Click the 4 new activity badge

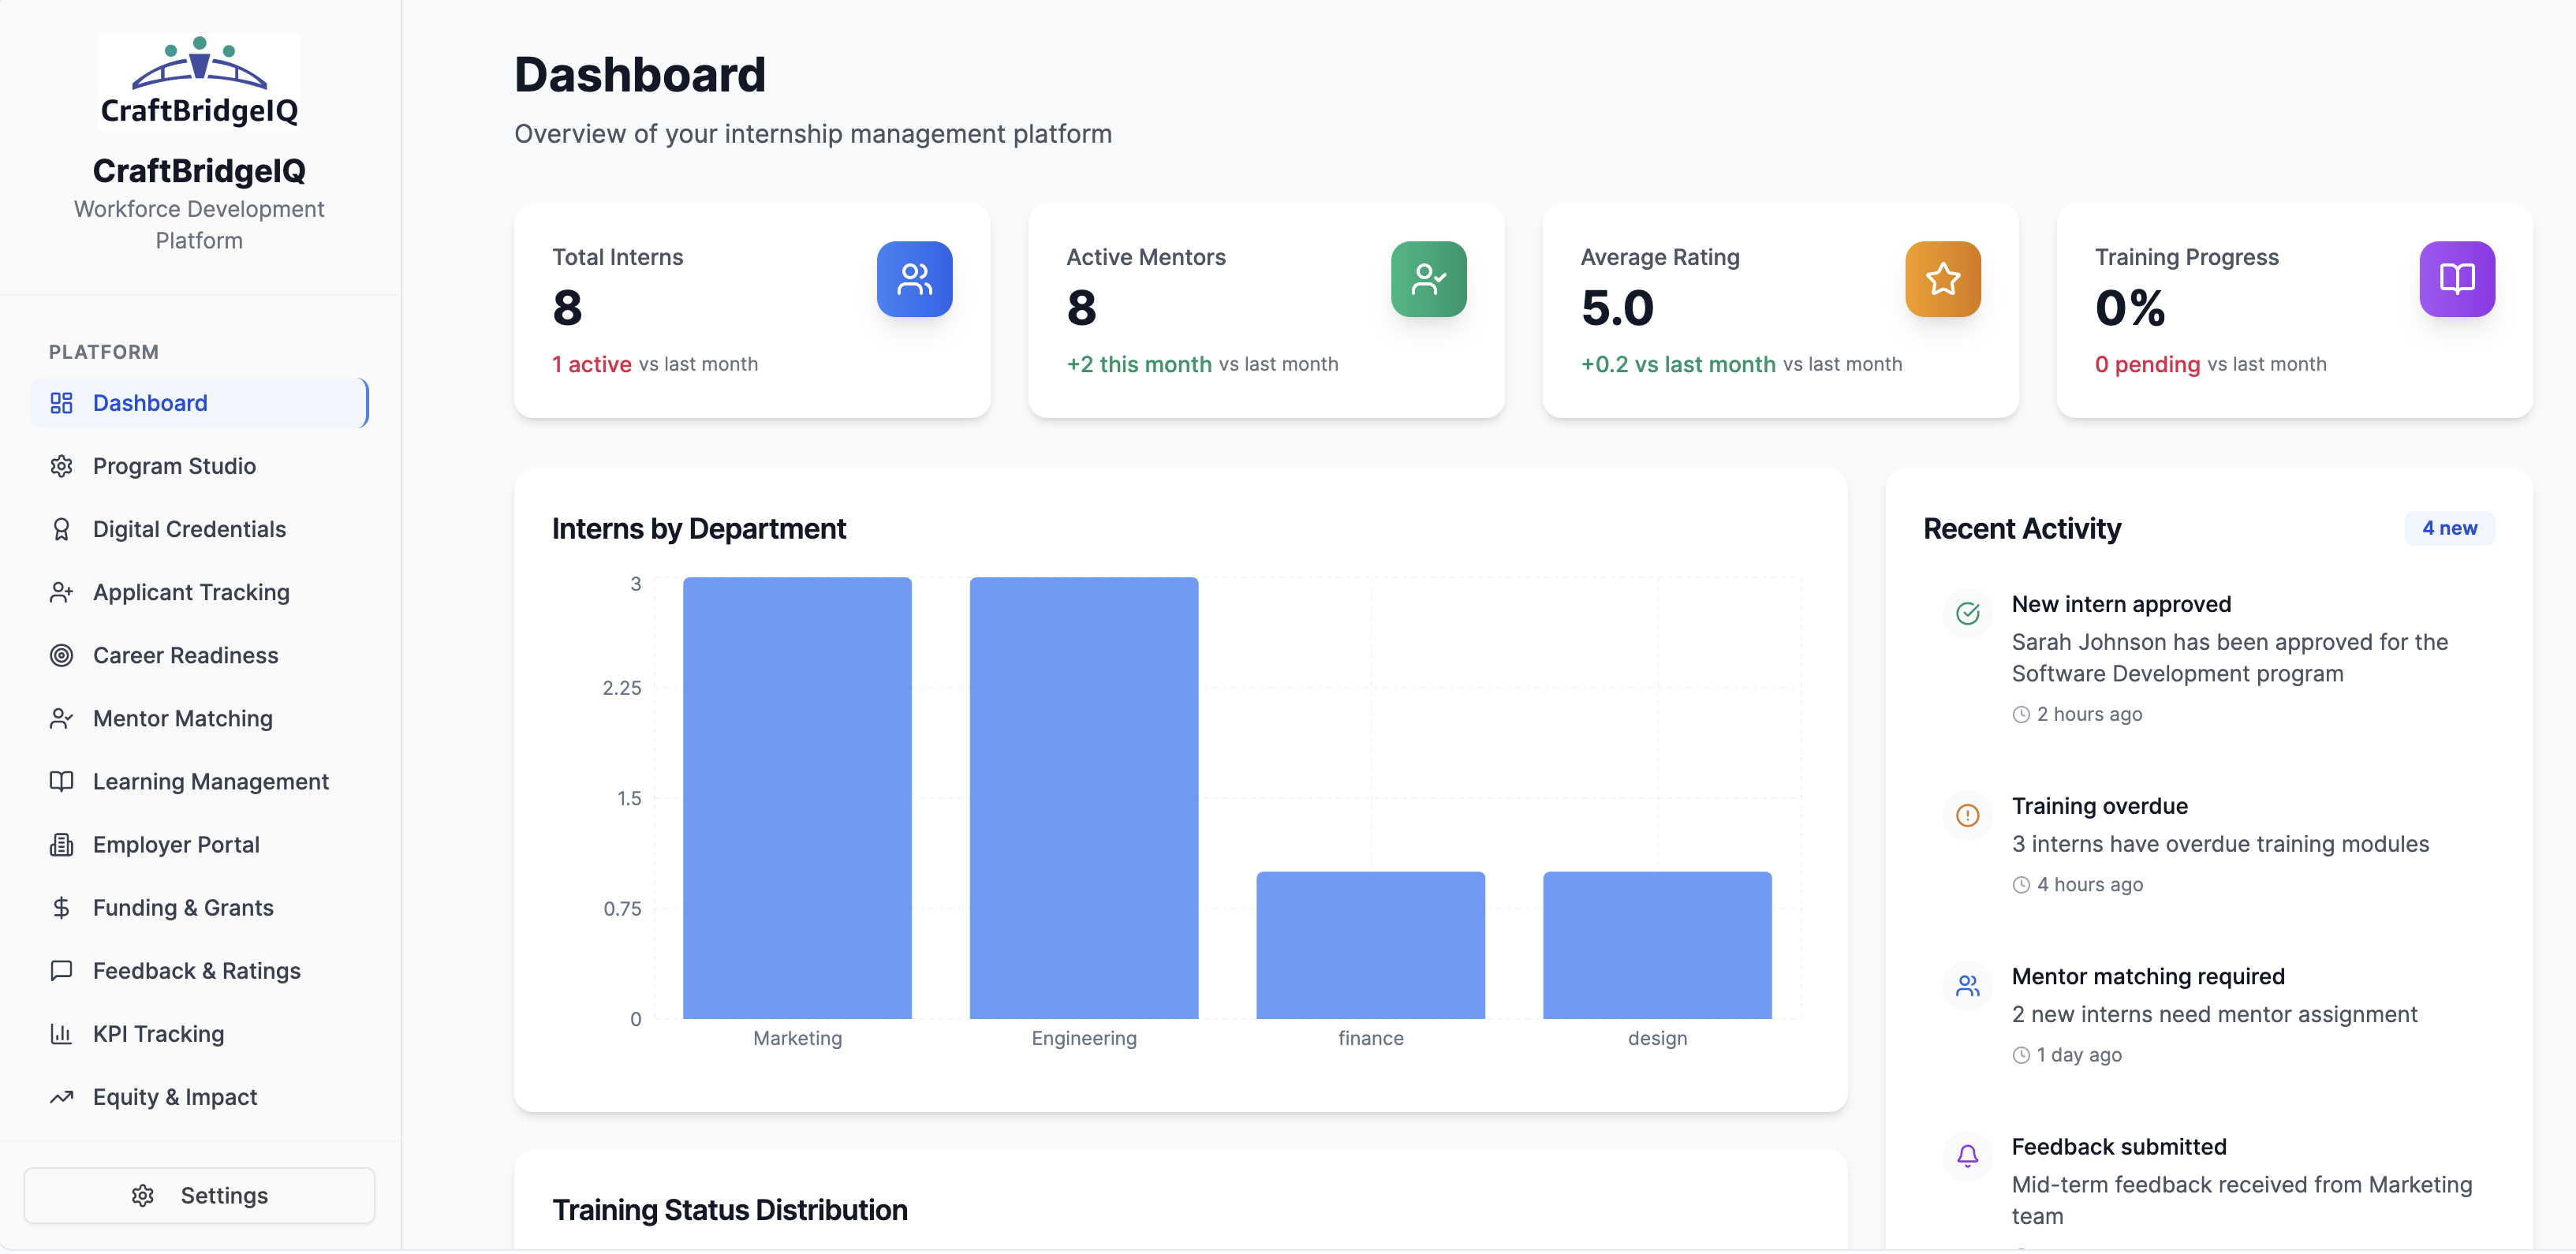2448,527
